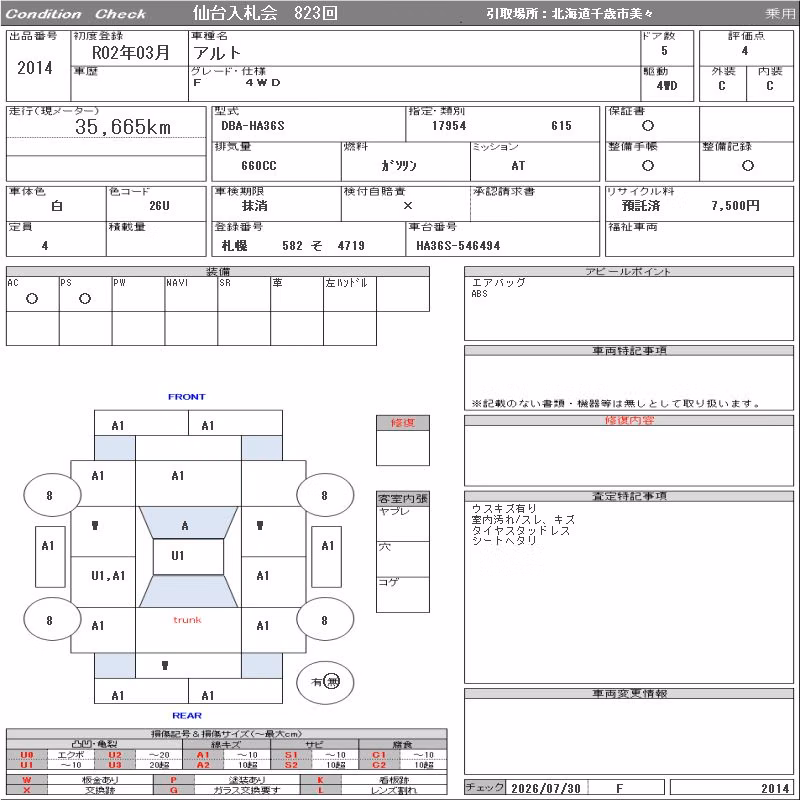This screenshot has height=800, width=800.
Task: Select the note シートヘタリ
Action: click(x=504, y=541)
